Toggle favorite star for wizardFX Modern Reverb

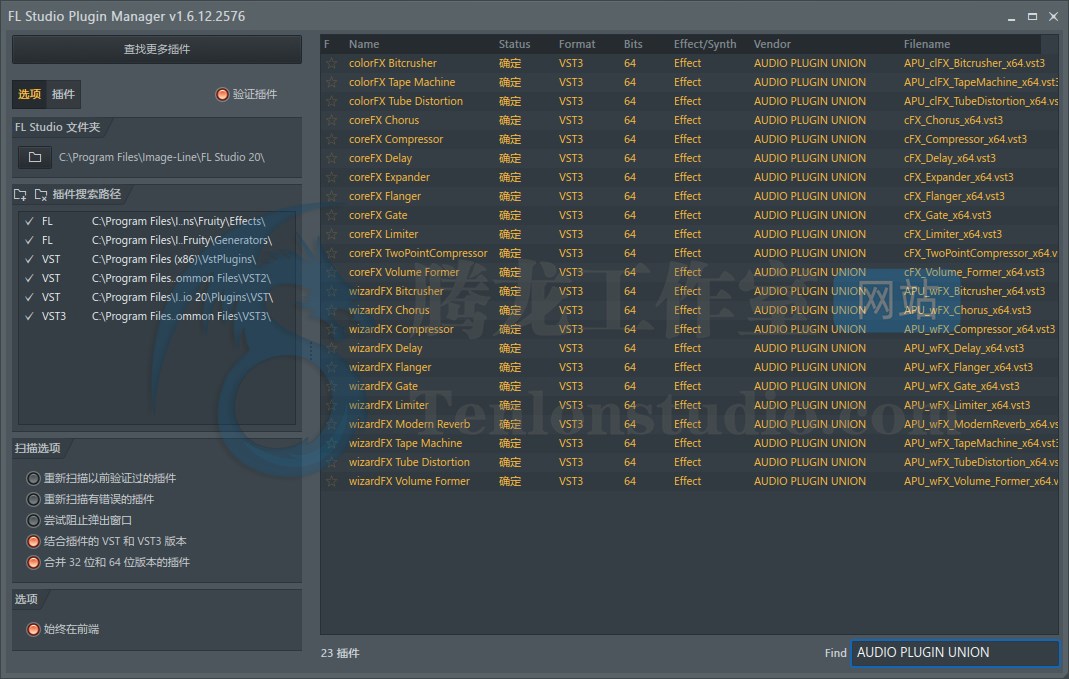[331, 425]
